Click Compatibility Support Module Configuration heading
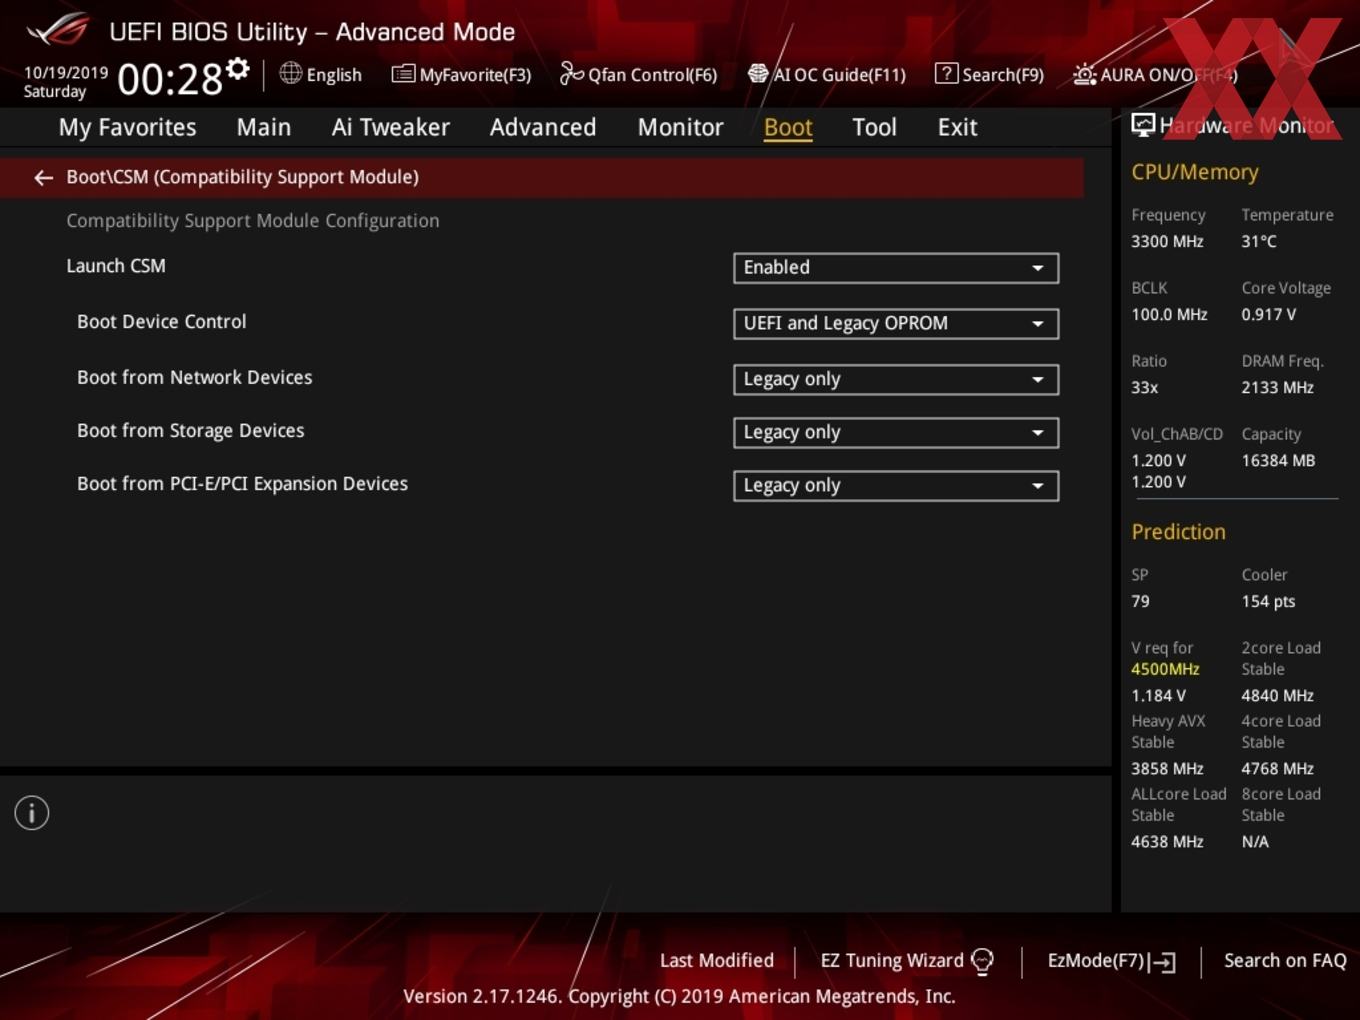 pyautogui.click(x=253, y=221)
